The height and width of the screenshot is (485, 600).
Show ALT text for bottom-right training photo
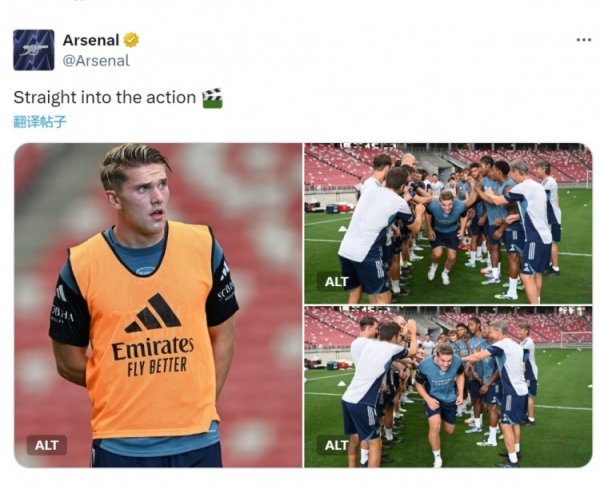coord(337,445)
